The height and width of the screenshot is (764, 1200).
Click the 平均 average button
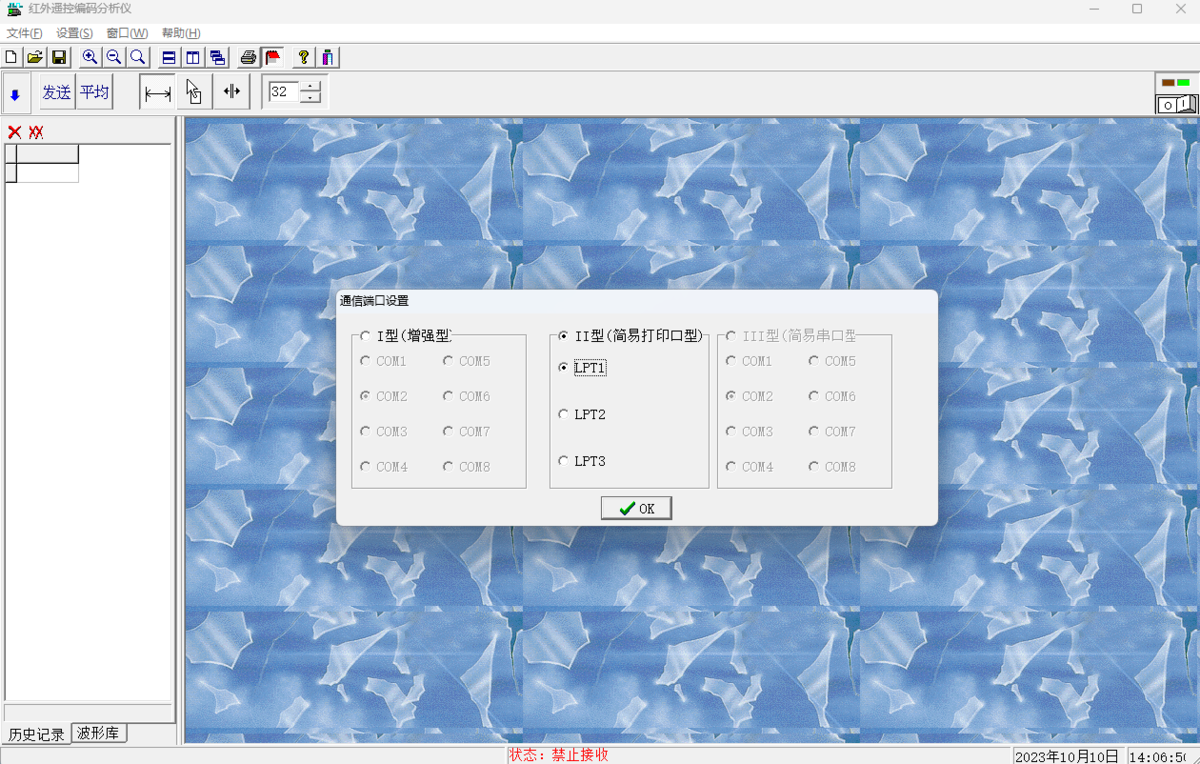click(94, 92)
